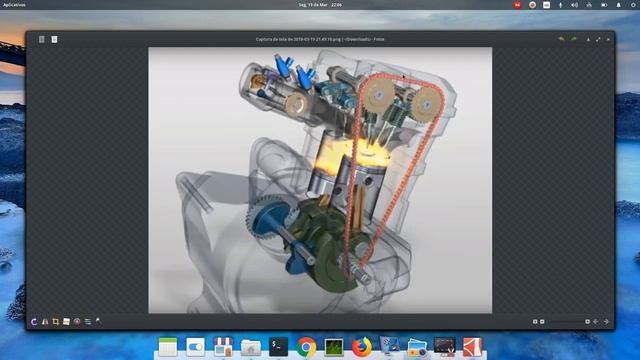This screenshot has height=360, width=640.
Task: Open the Aplicativos menu in the top panel
Action: pyautogui.click(x=14, y=5)
